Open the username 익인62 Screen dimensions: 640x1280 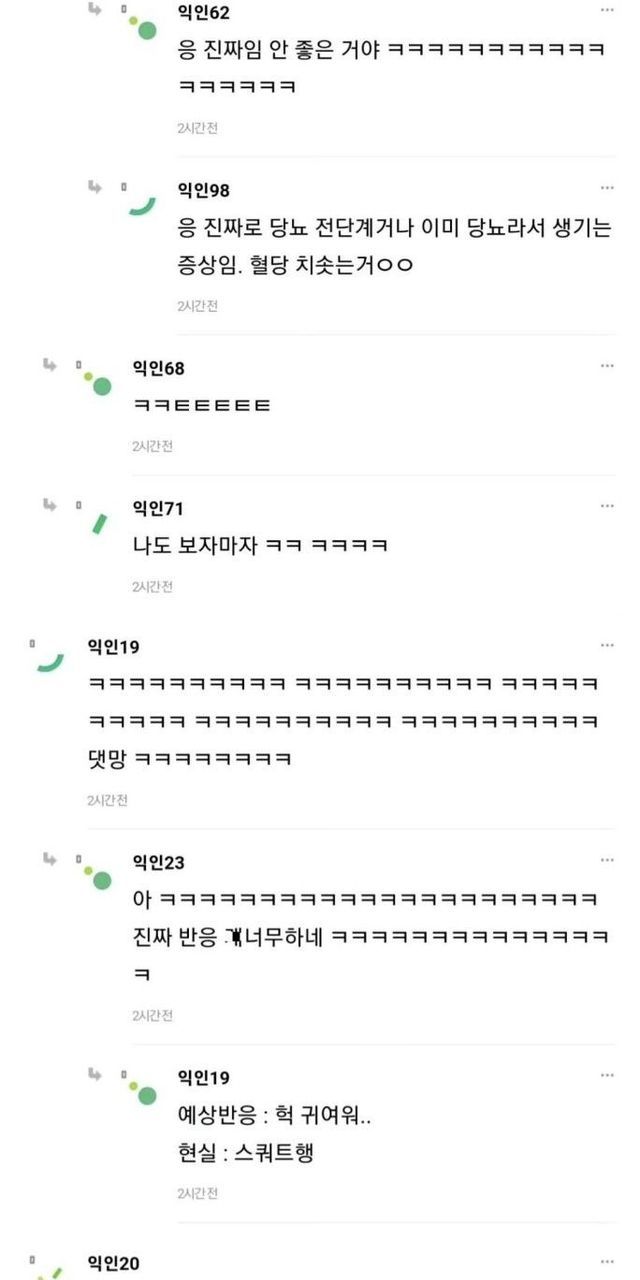(203, 12)
